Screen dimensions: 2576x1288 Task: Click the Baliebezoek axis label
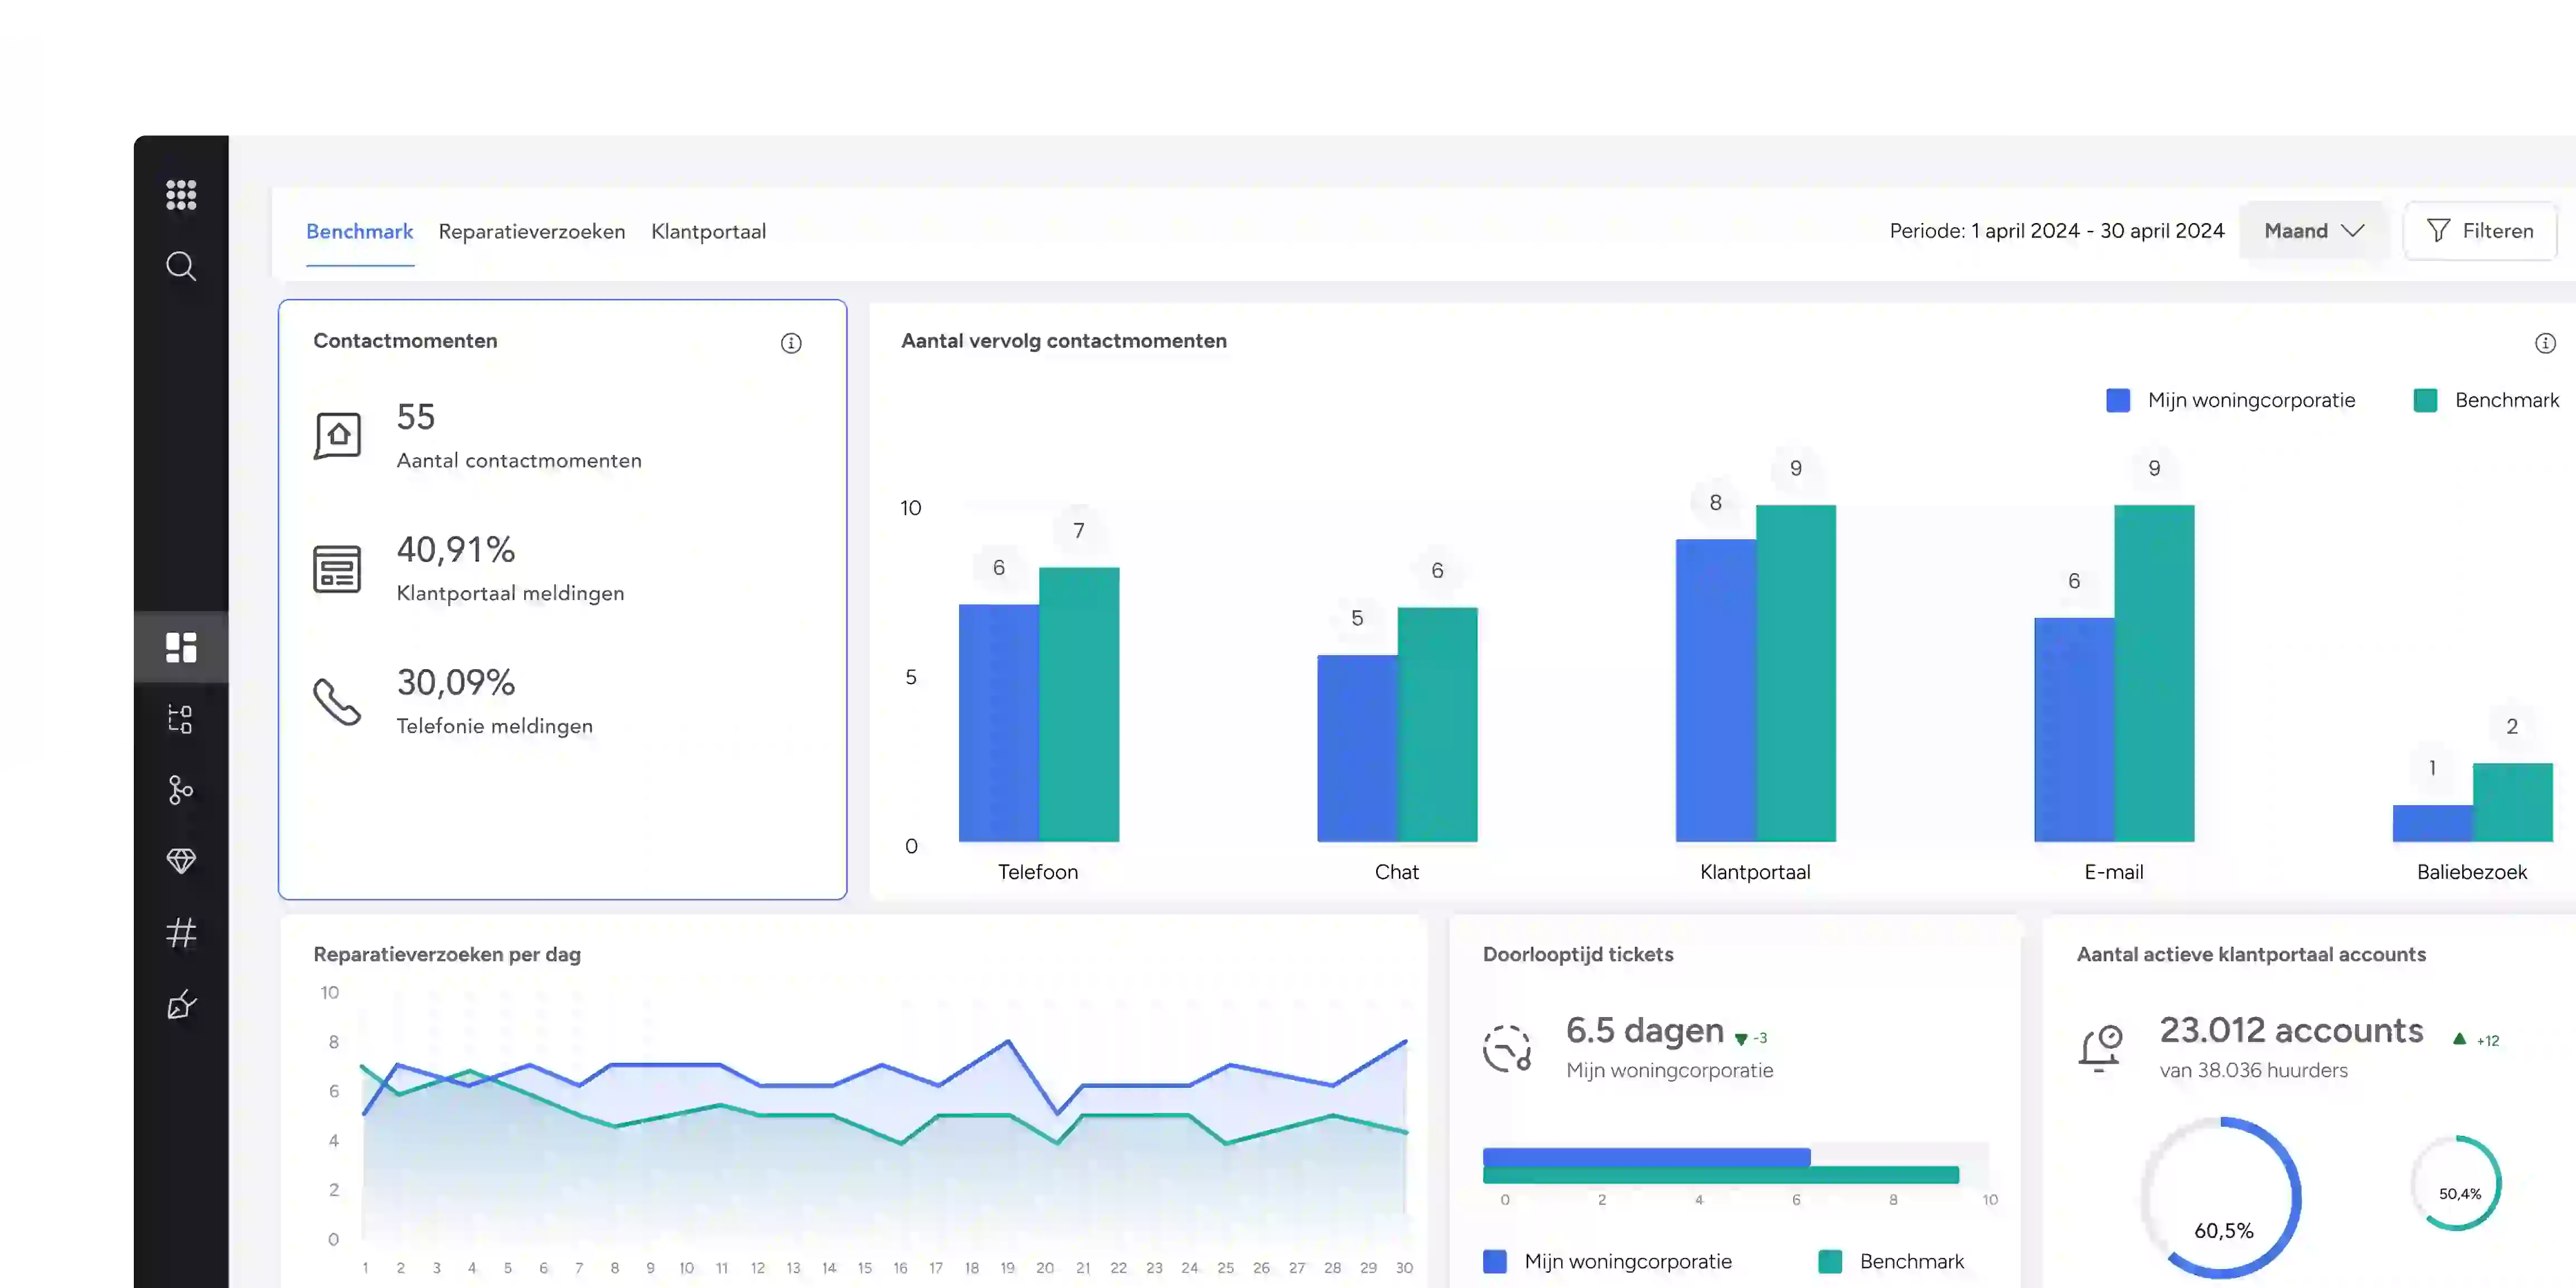point(2472,872)
